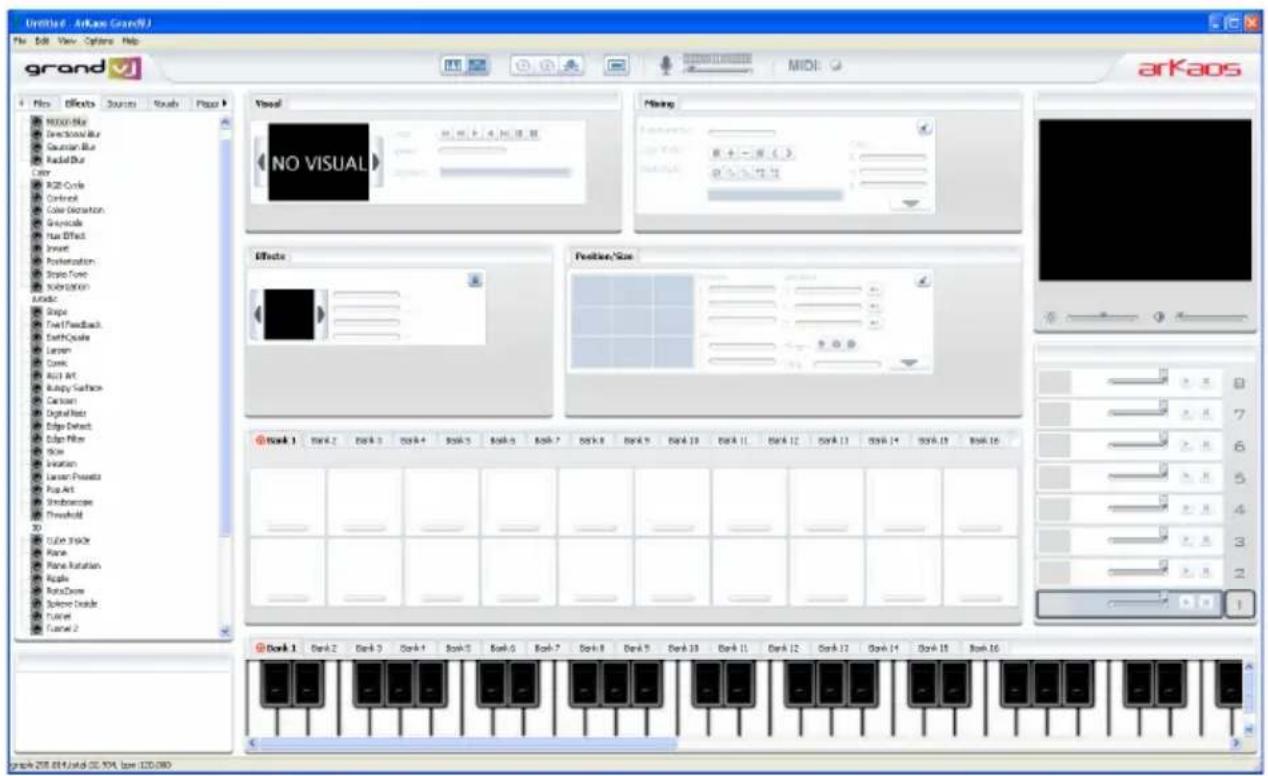Select the EarthQuake effect icon
The width and height of the screenshot is (1268, 776).
38,338
